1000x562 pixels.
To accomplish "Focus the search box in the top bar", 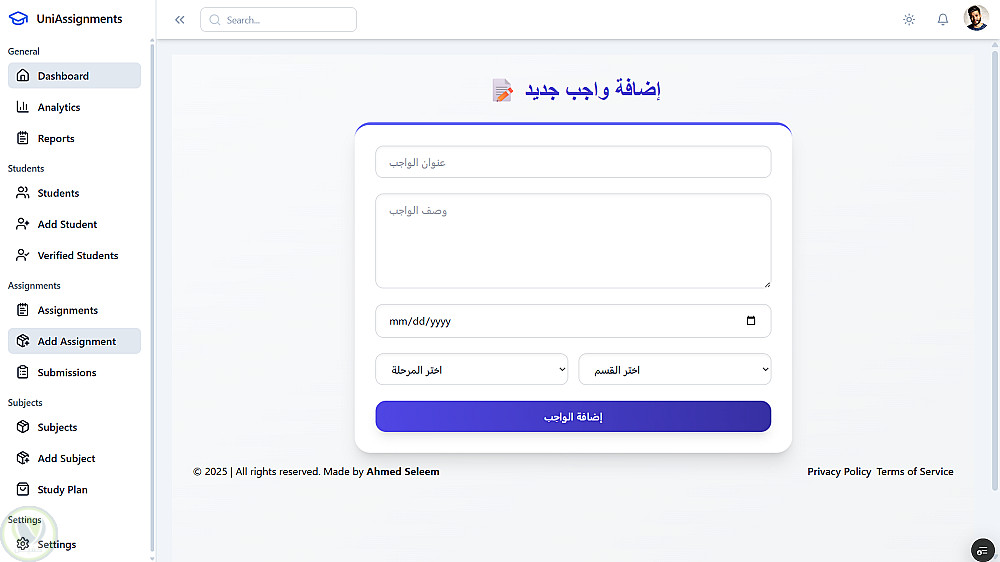I will [x=278, y=20].
